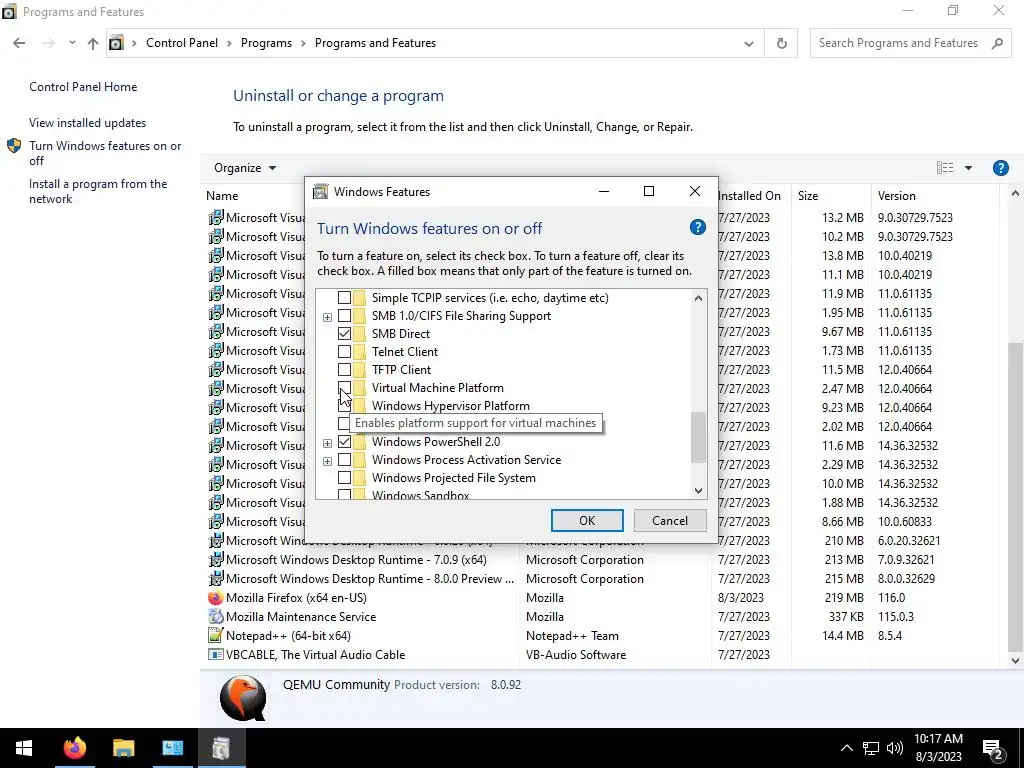Open File Explorer from the taskbar
1024x768 pixels.
(x=123, y=748)
